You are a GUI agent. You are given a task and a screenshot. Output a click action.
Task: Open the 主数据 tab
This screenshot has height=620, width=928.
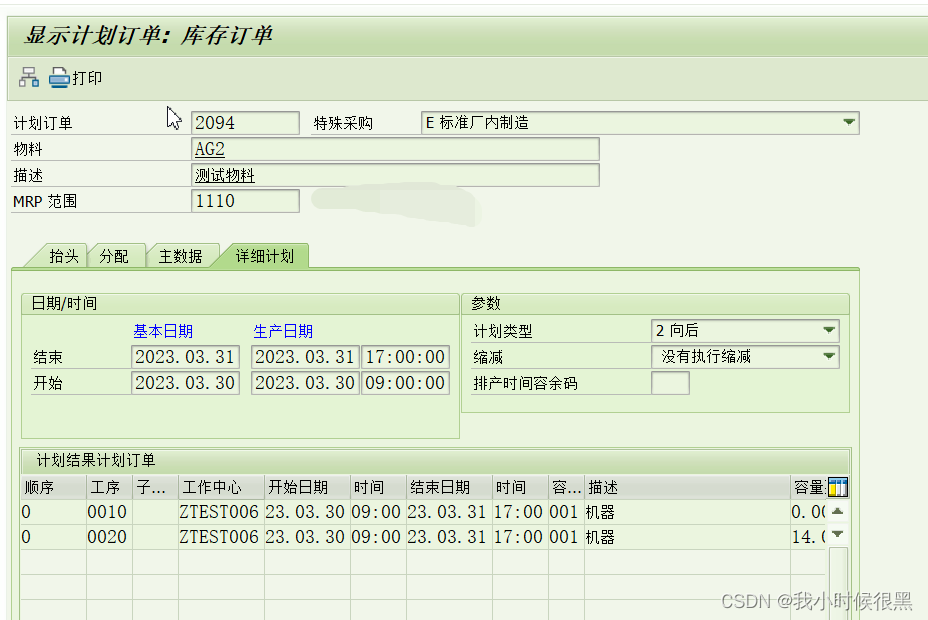(182, 255)
